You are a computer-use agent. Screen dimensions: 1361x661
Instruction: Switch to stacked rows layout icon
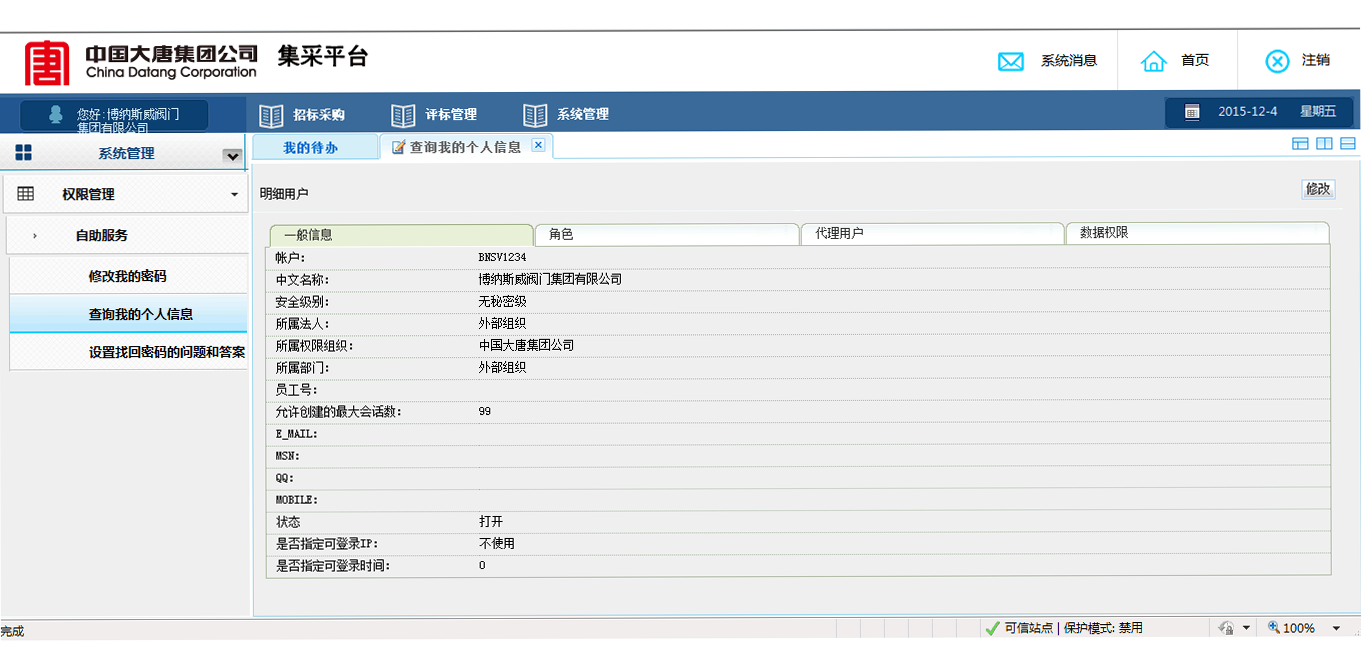pyautogui.click(x=1348, y=144)
